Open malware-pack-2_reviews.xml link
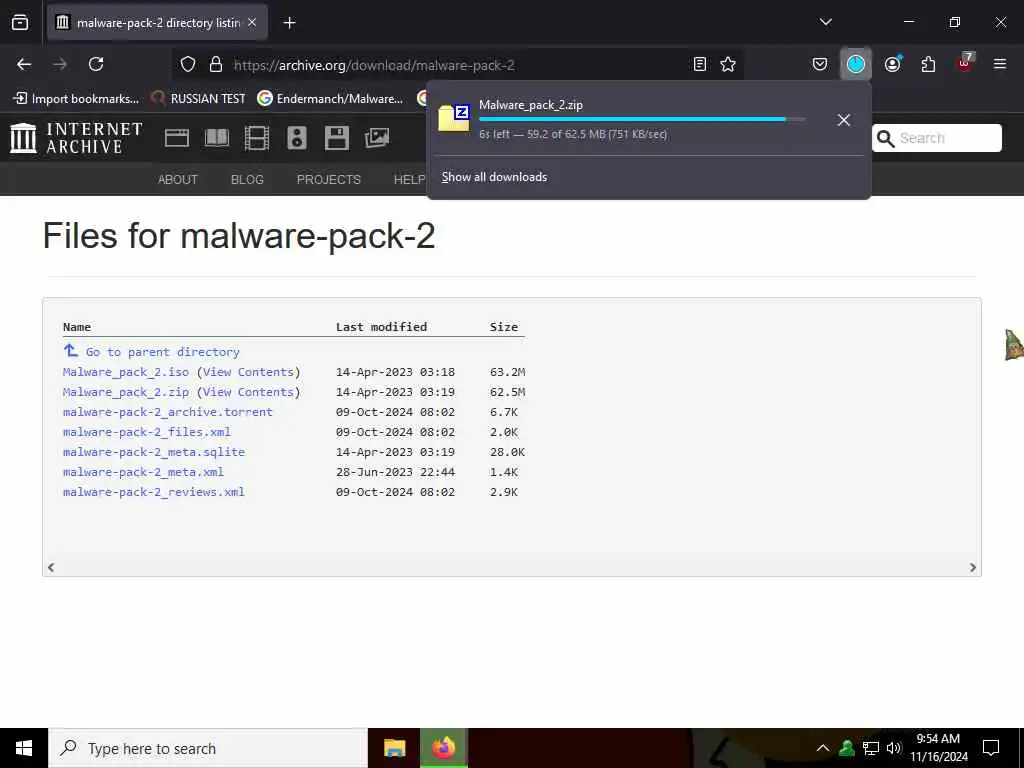 click(154, 492)
